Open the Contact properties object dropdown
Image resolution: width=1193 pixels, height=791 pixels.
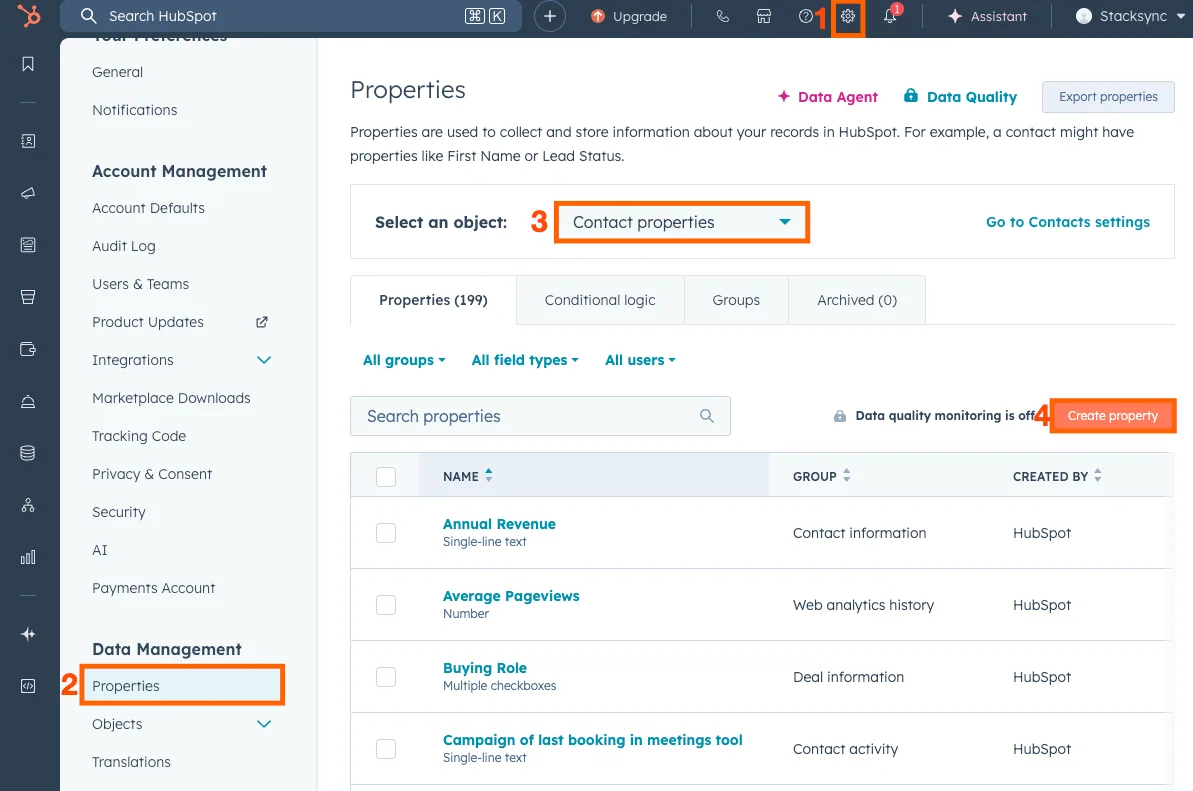(x=682, y=222)
